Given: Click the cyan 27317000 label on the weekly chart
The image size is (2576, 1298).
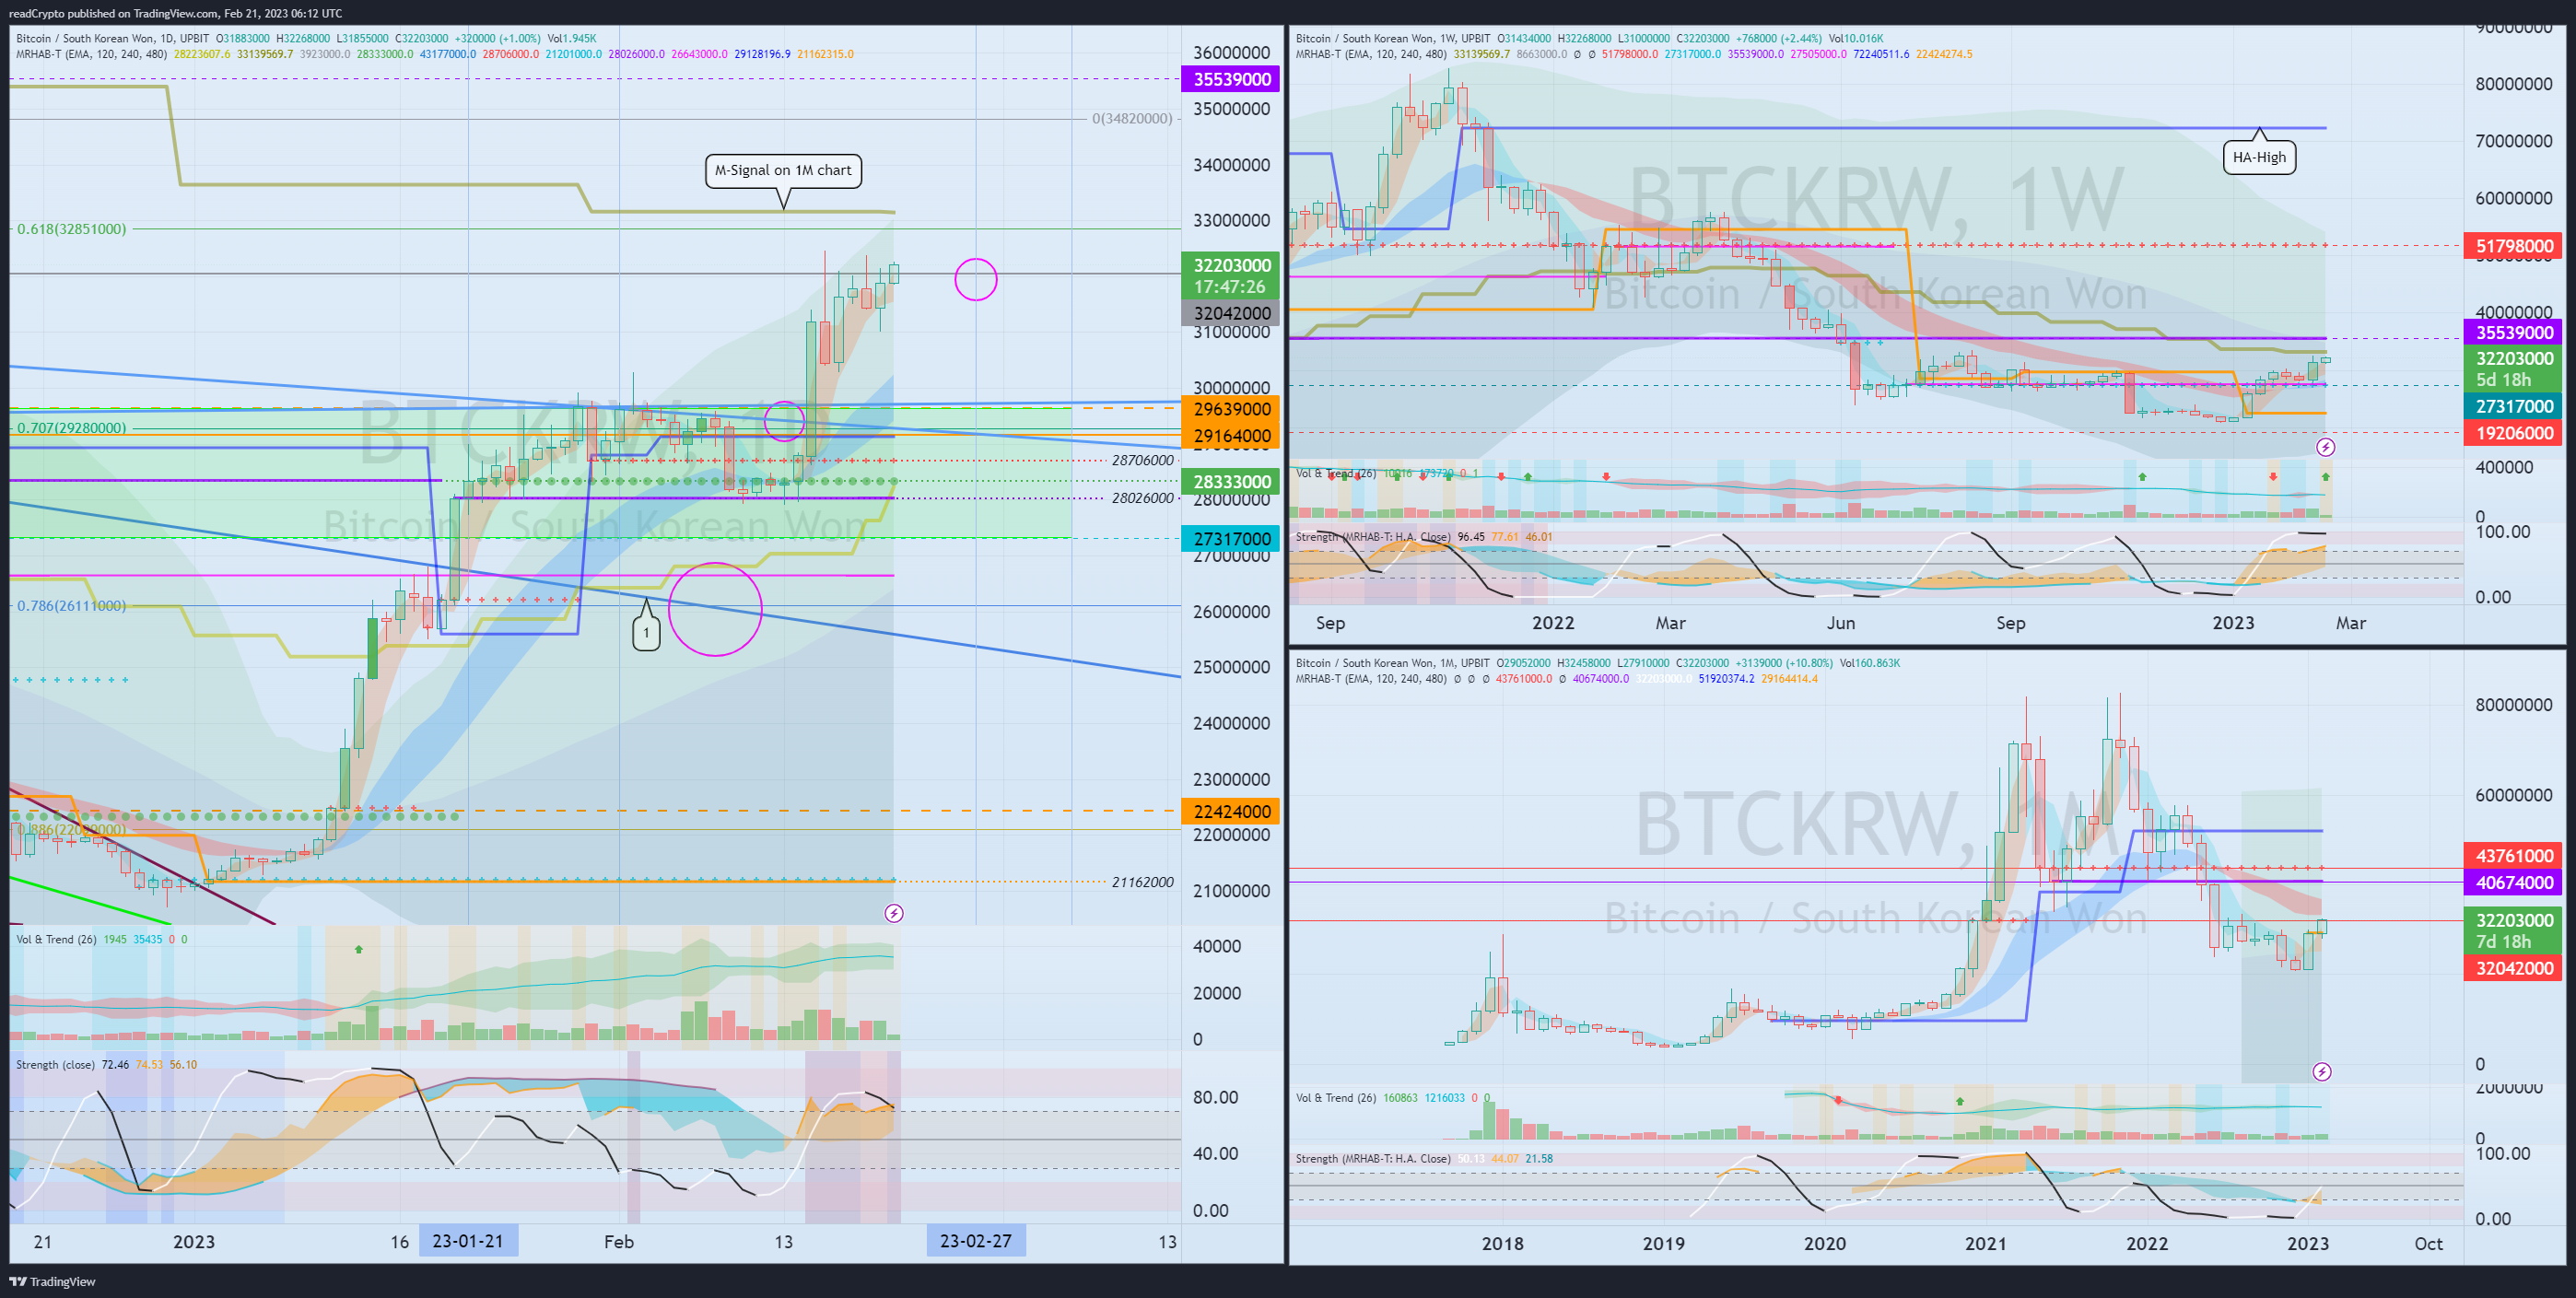Looking at the screenshot, I should point(2514,407).
